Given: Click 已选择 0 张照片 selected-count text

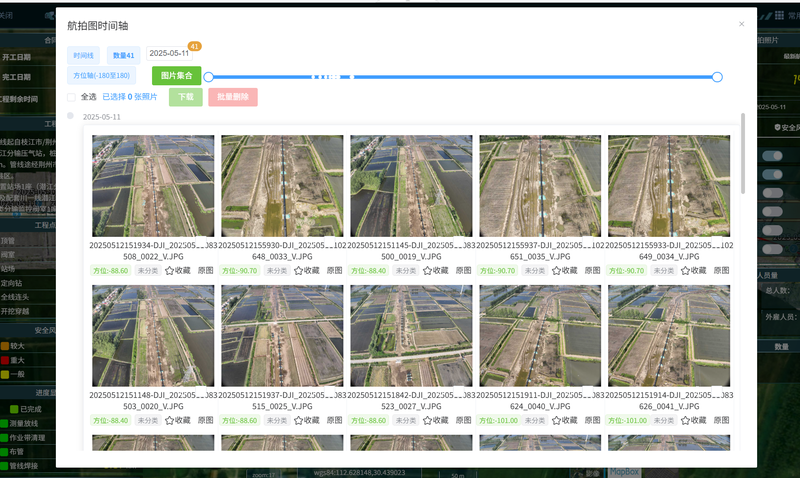Looking at the screenshot, I should click(x=130, y=96).
